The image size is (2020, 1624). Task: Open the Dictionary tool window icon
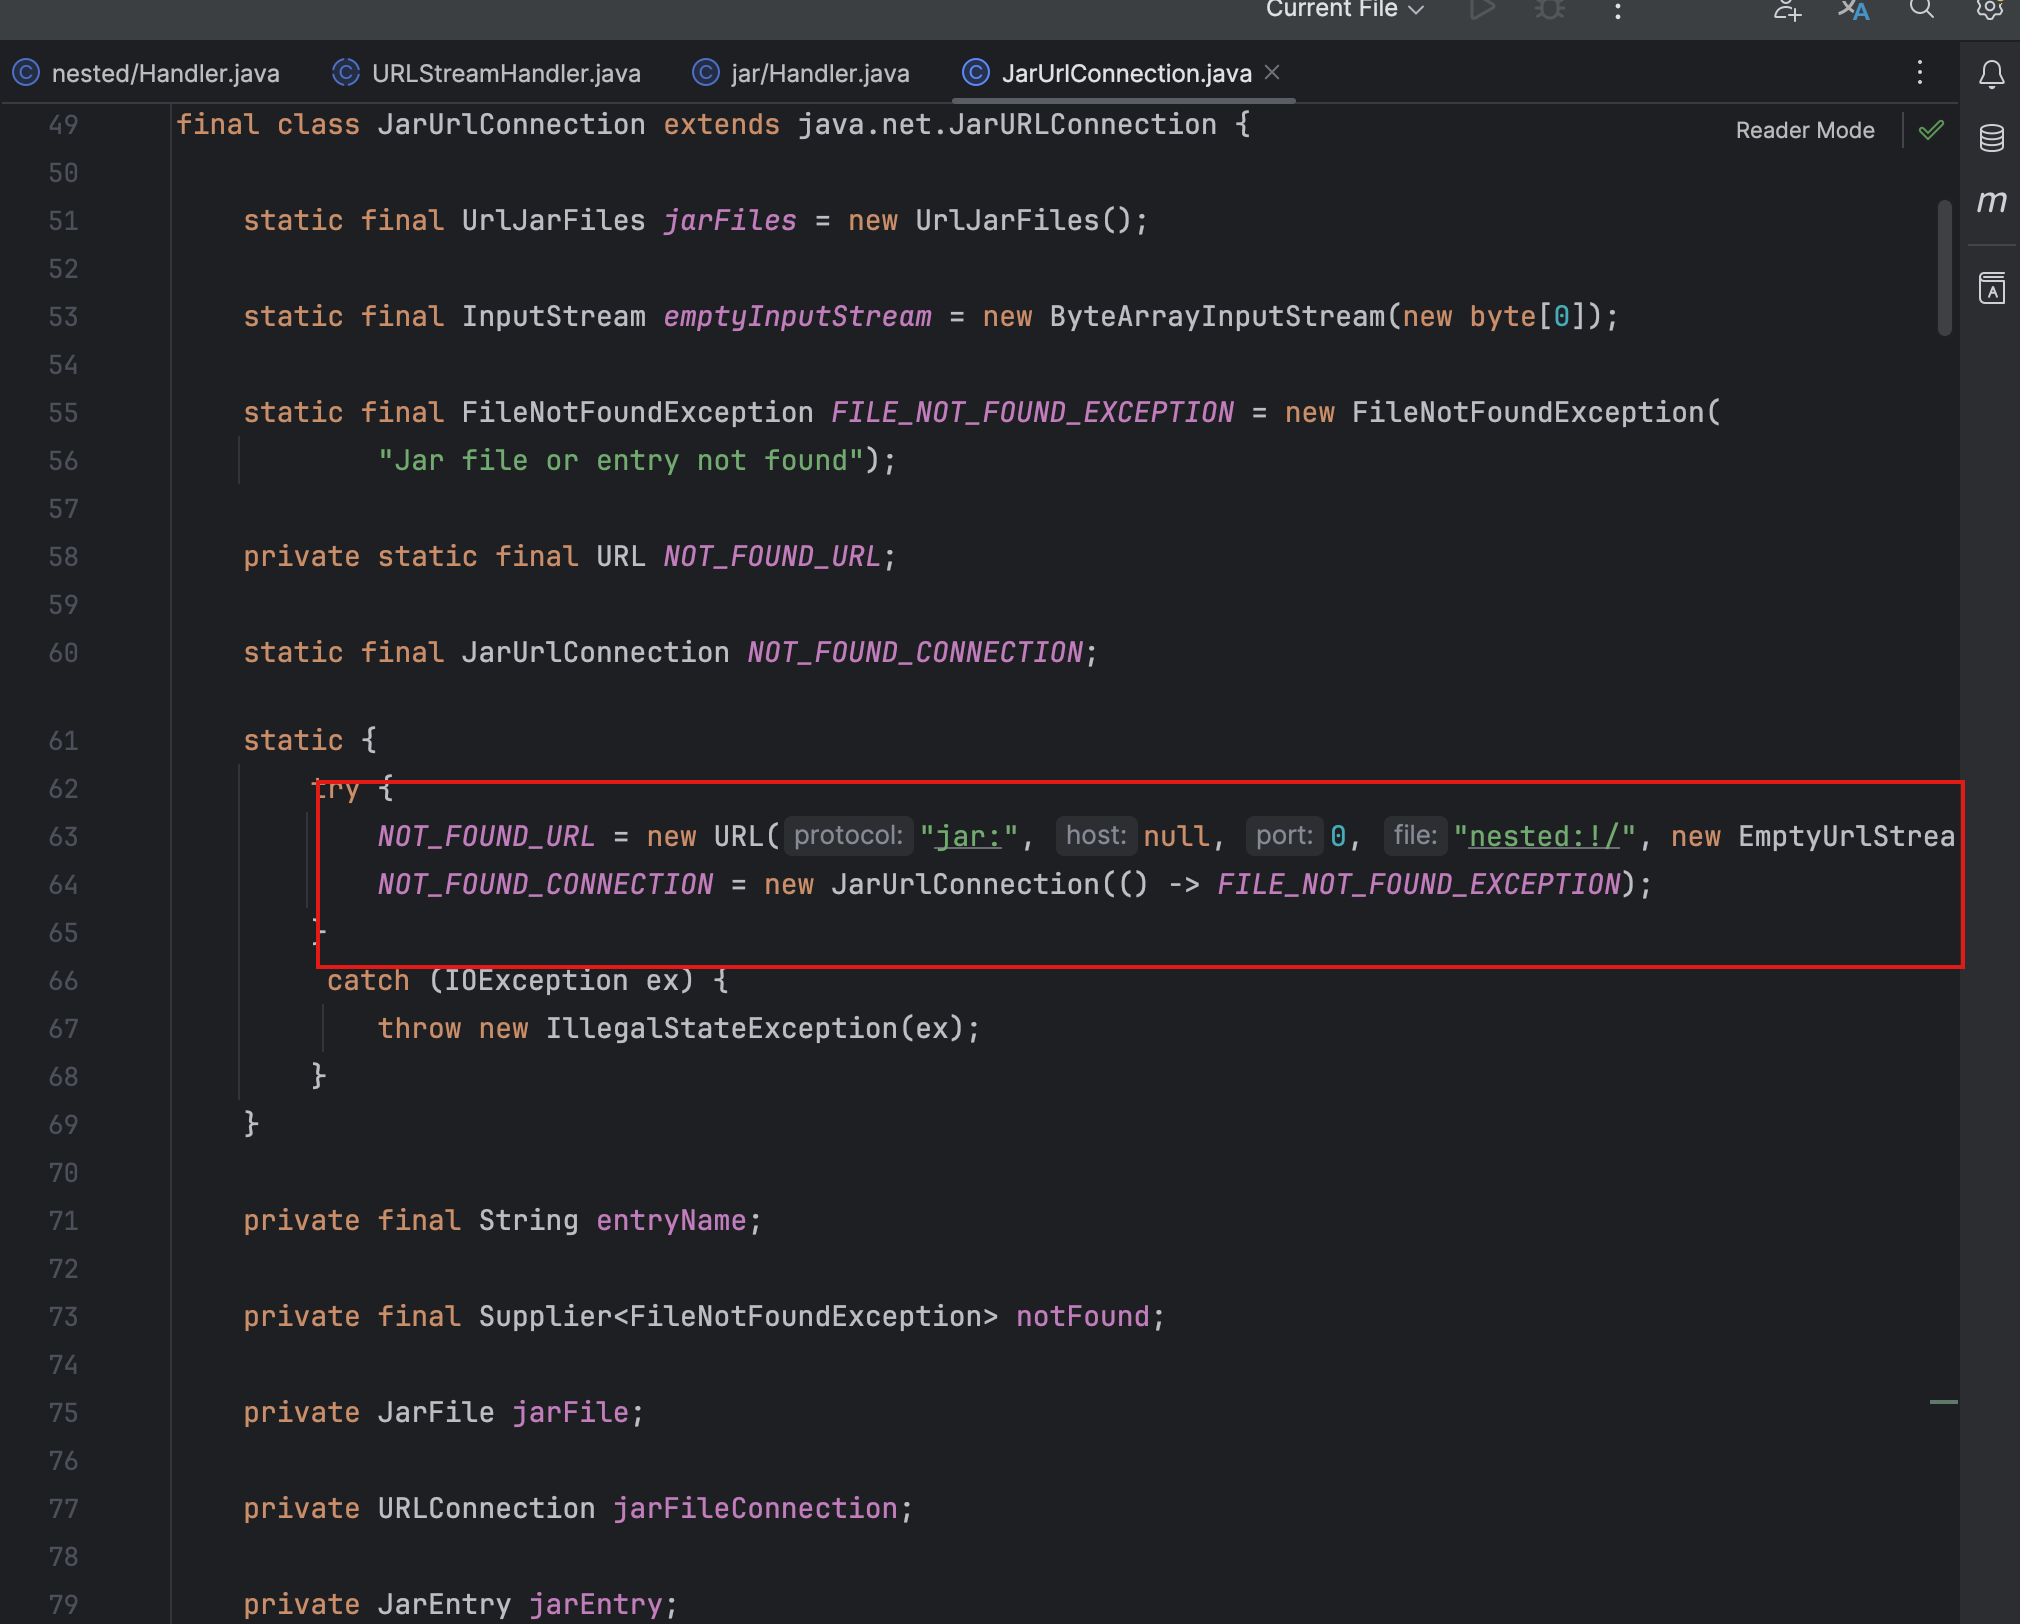(1991, 288)
